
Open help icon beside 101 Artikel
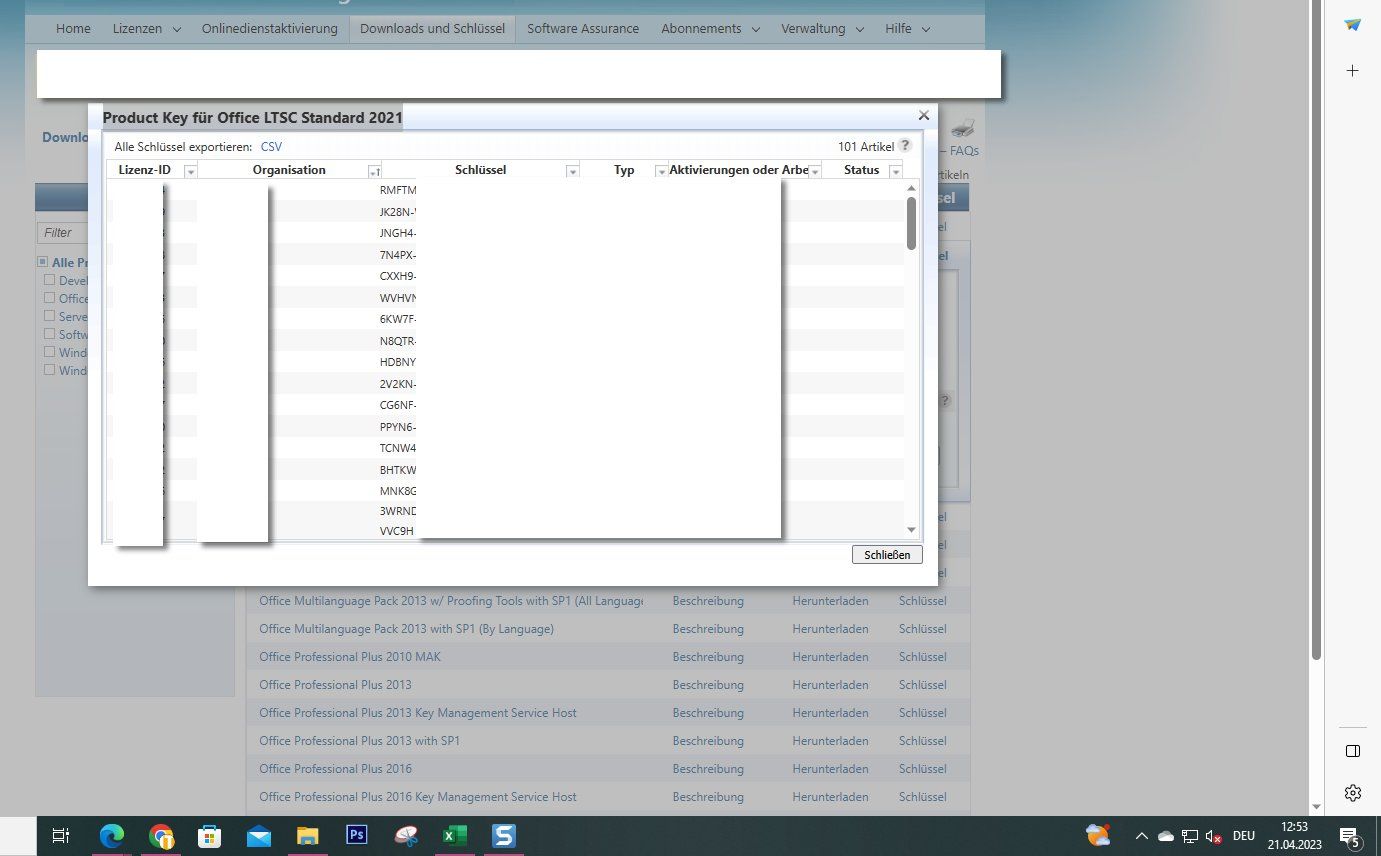pyautogui.click(x=905, y=146)
